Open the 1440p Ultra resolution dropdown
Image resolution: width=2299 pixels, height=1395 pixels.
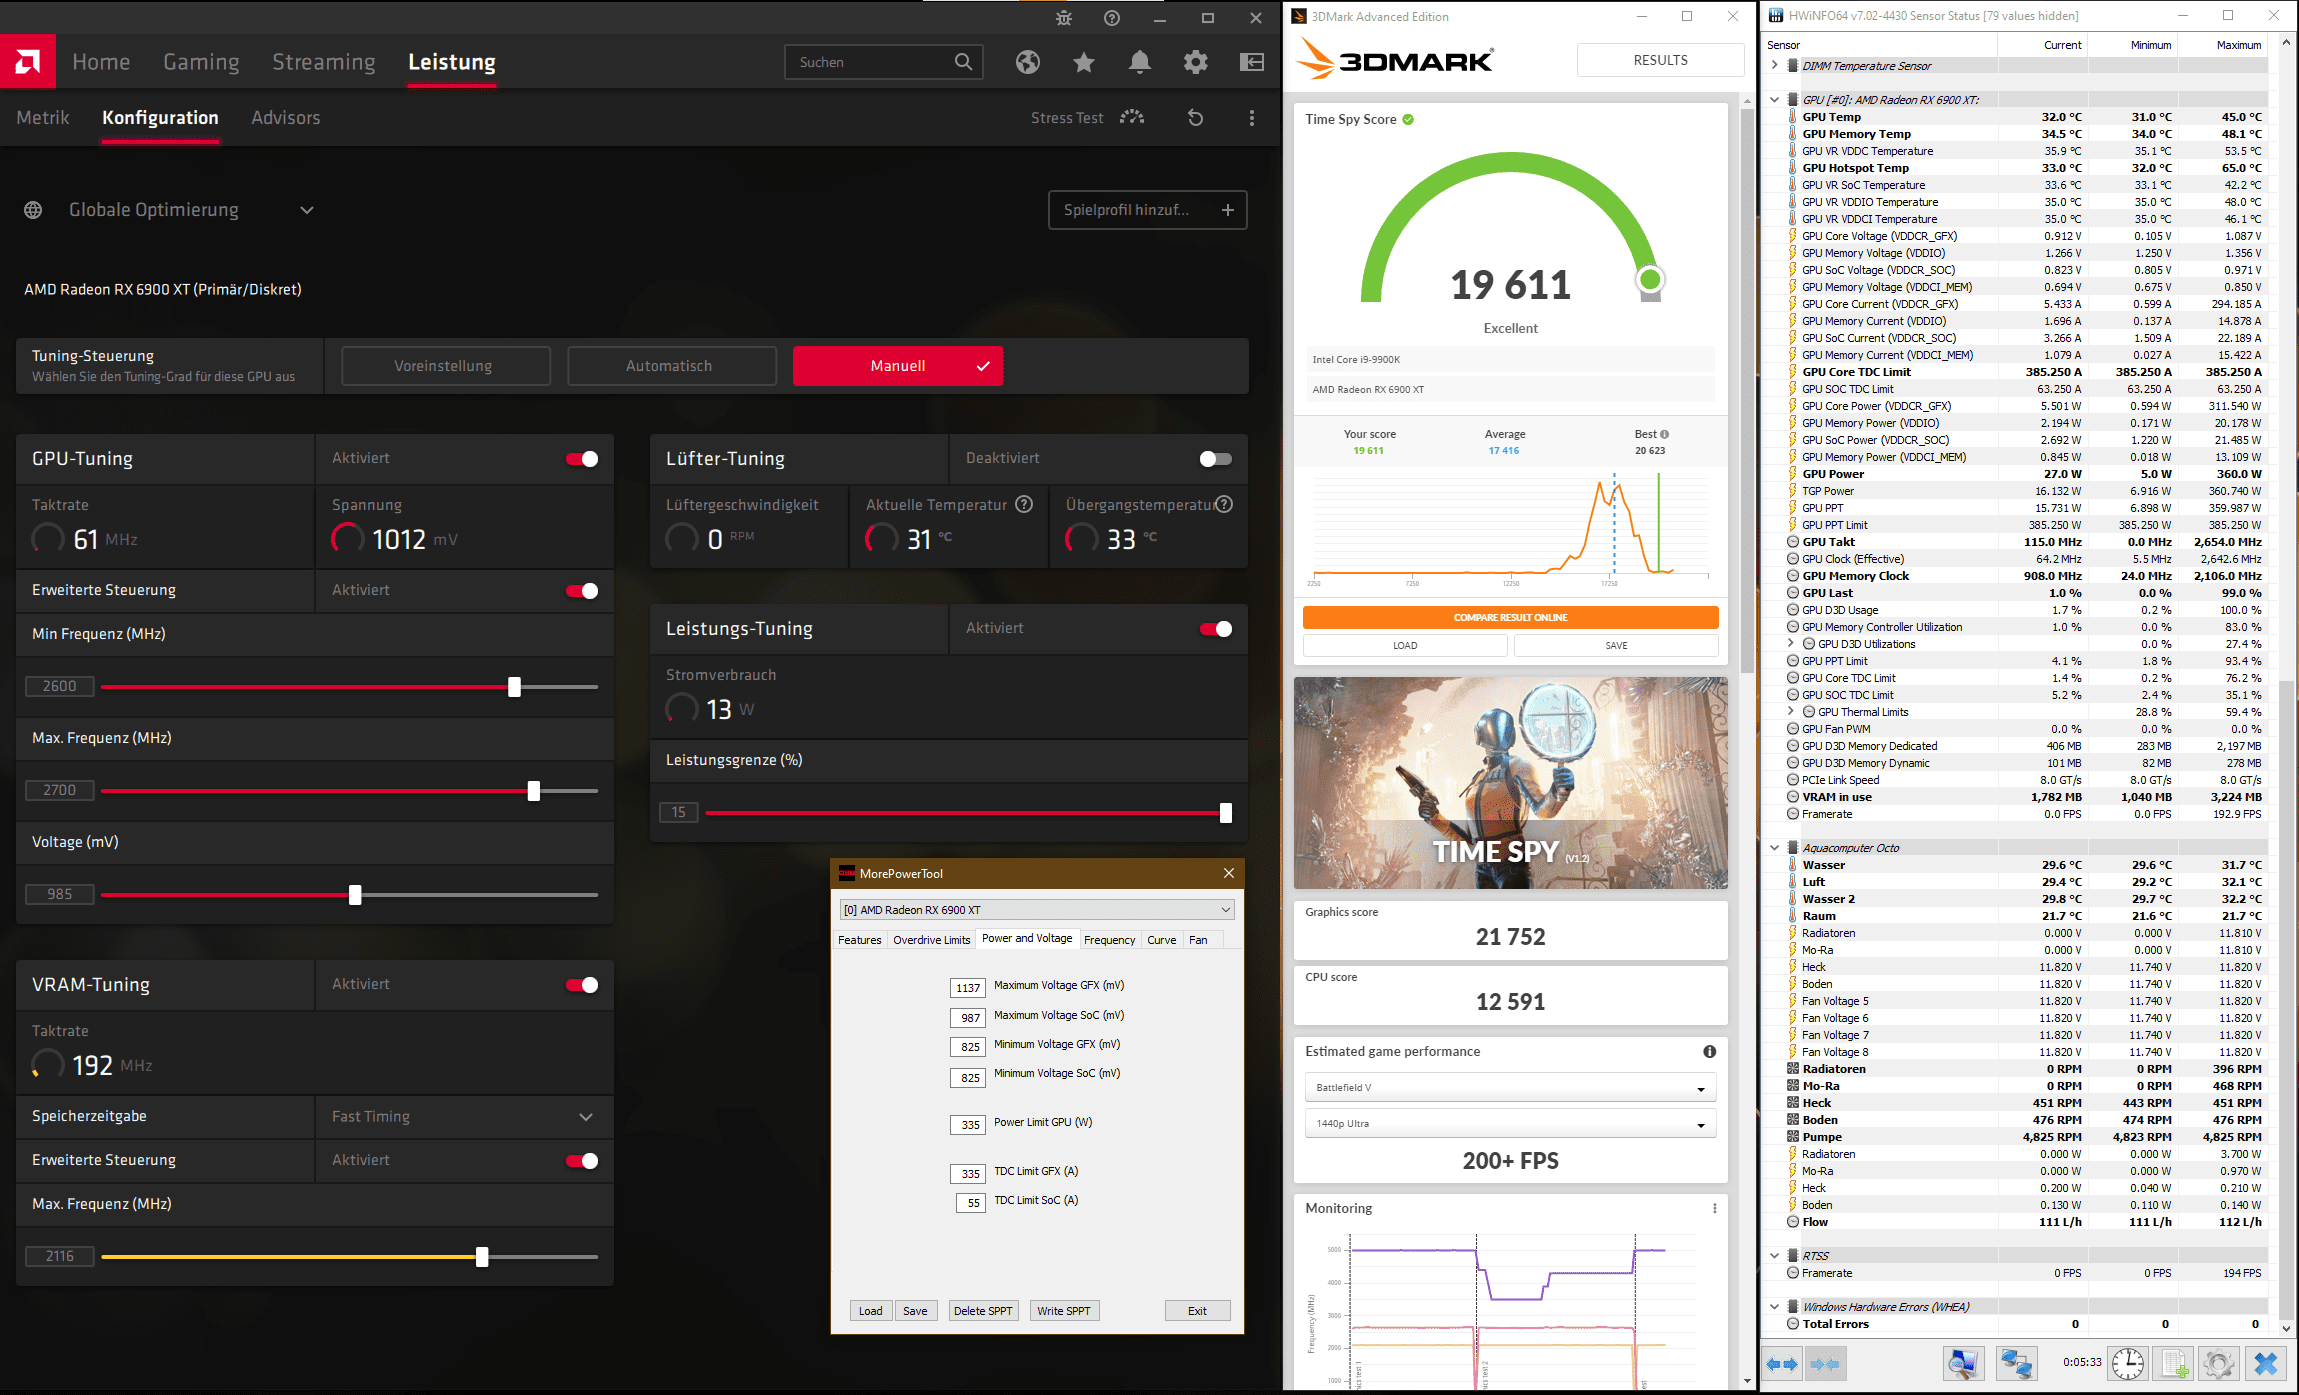point(1510,1124)
